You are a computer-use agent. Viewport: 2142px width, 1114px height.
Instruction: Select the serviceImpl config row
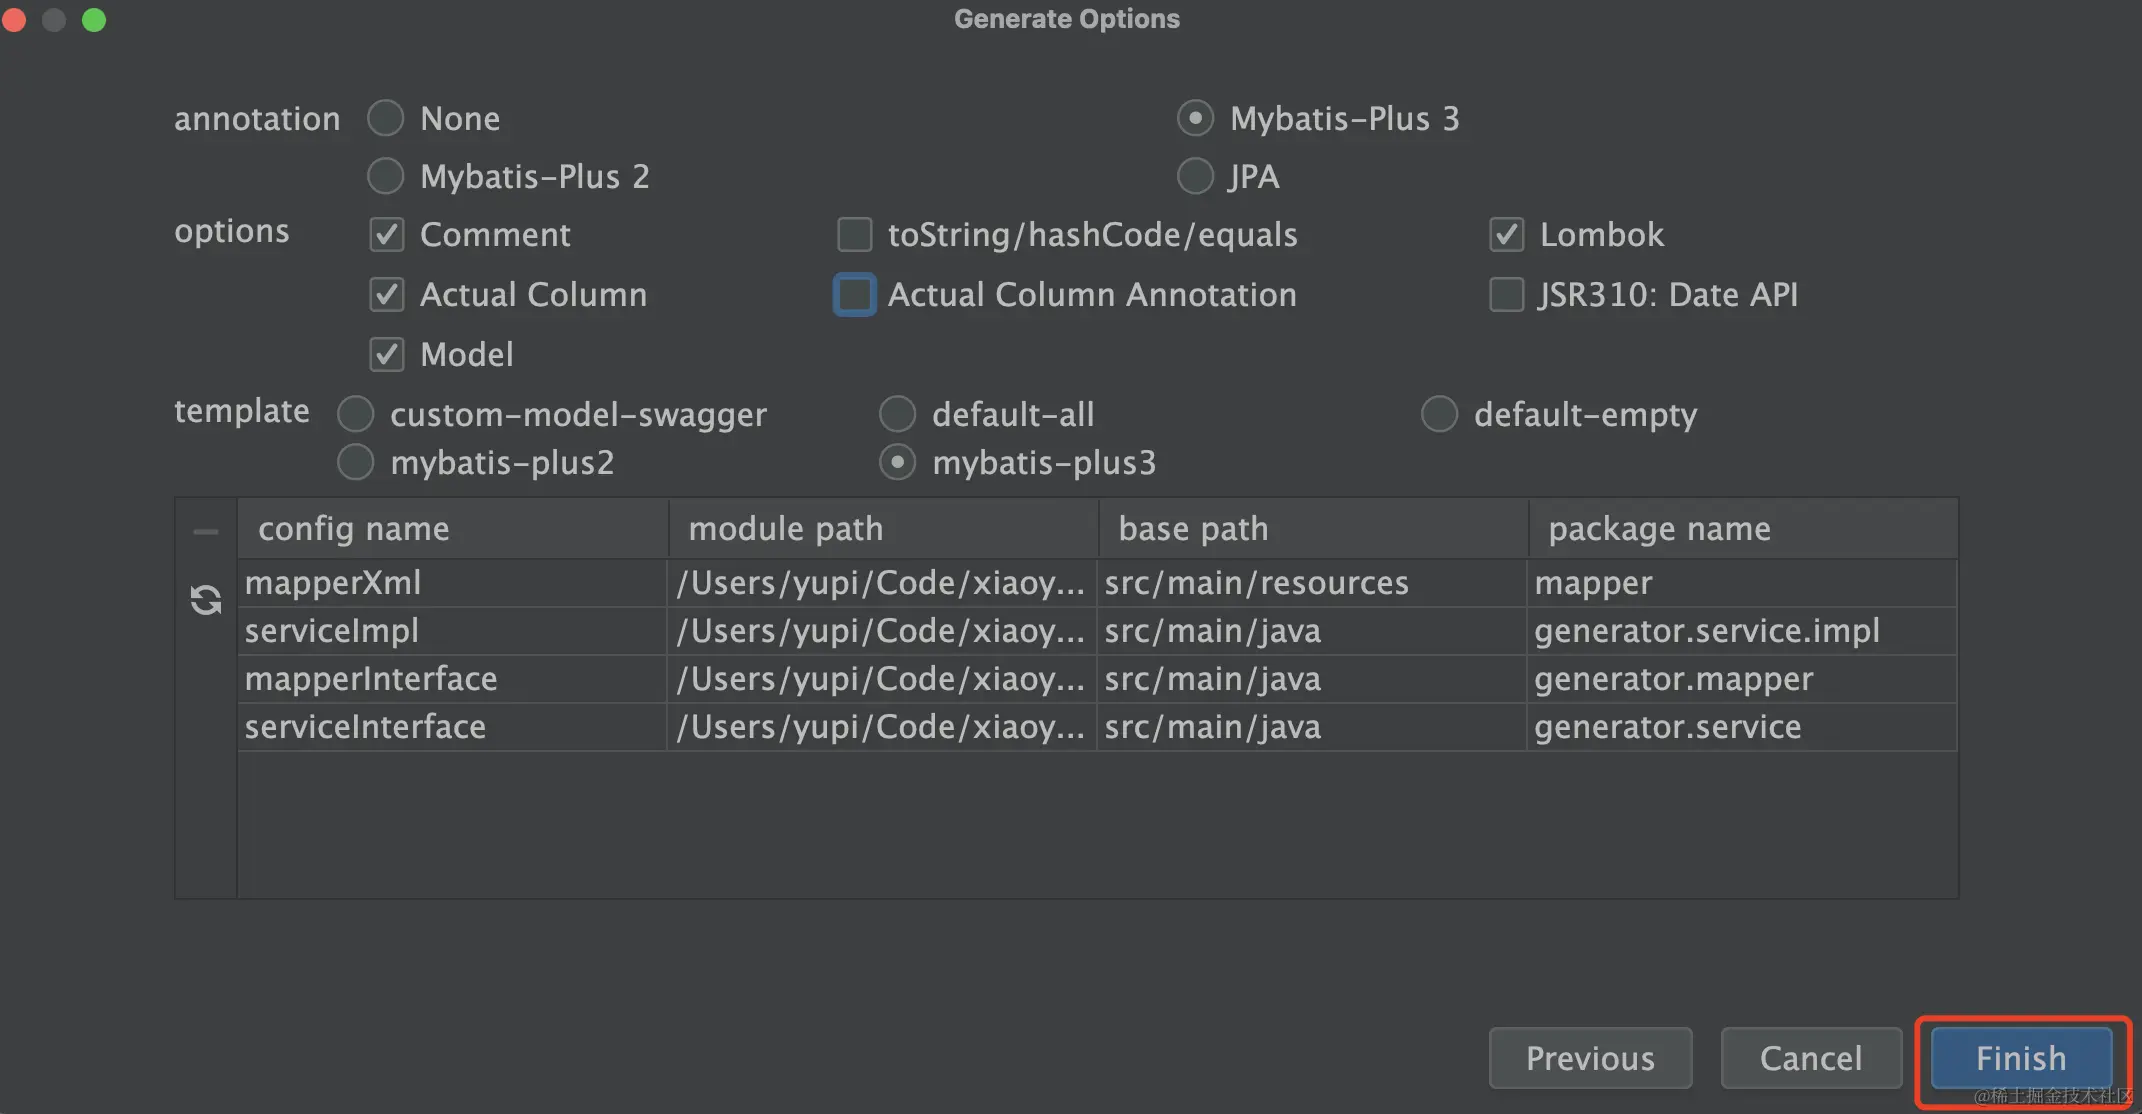click(x=1097, y=631)
